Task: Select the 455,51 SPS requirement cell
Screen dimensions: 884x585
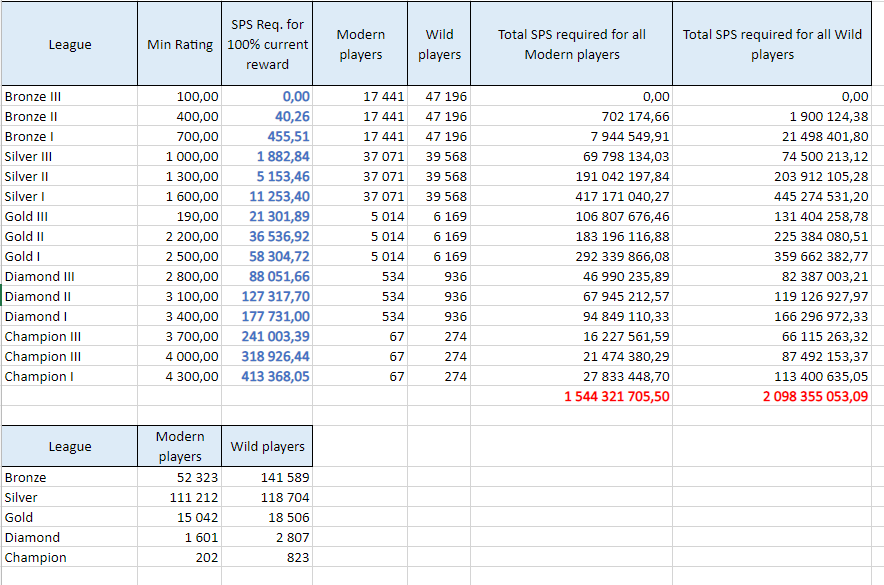Action: (x=267, y=136)
